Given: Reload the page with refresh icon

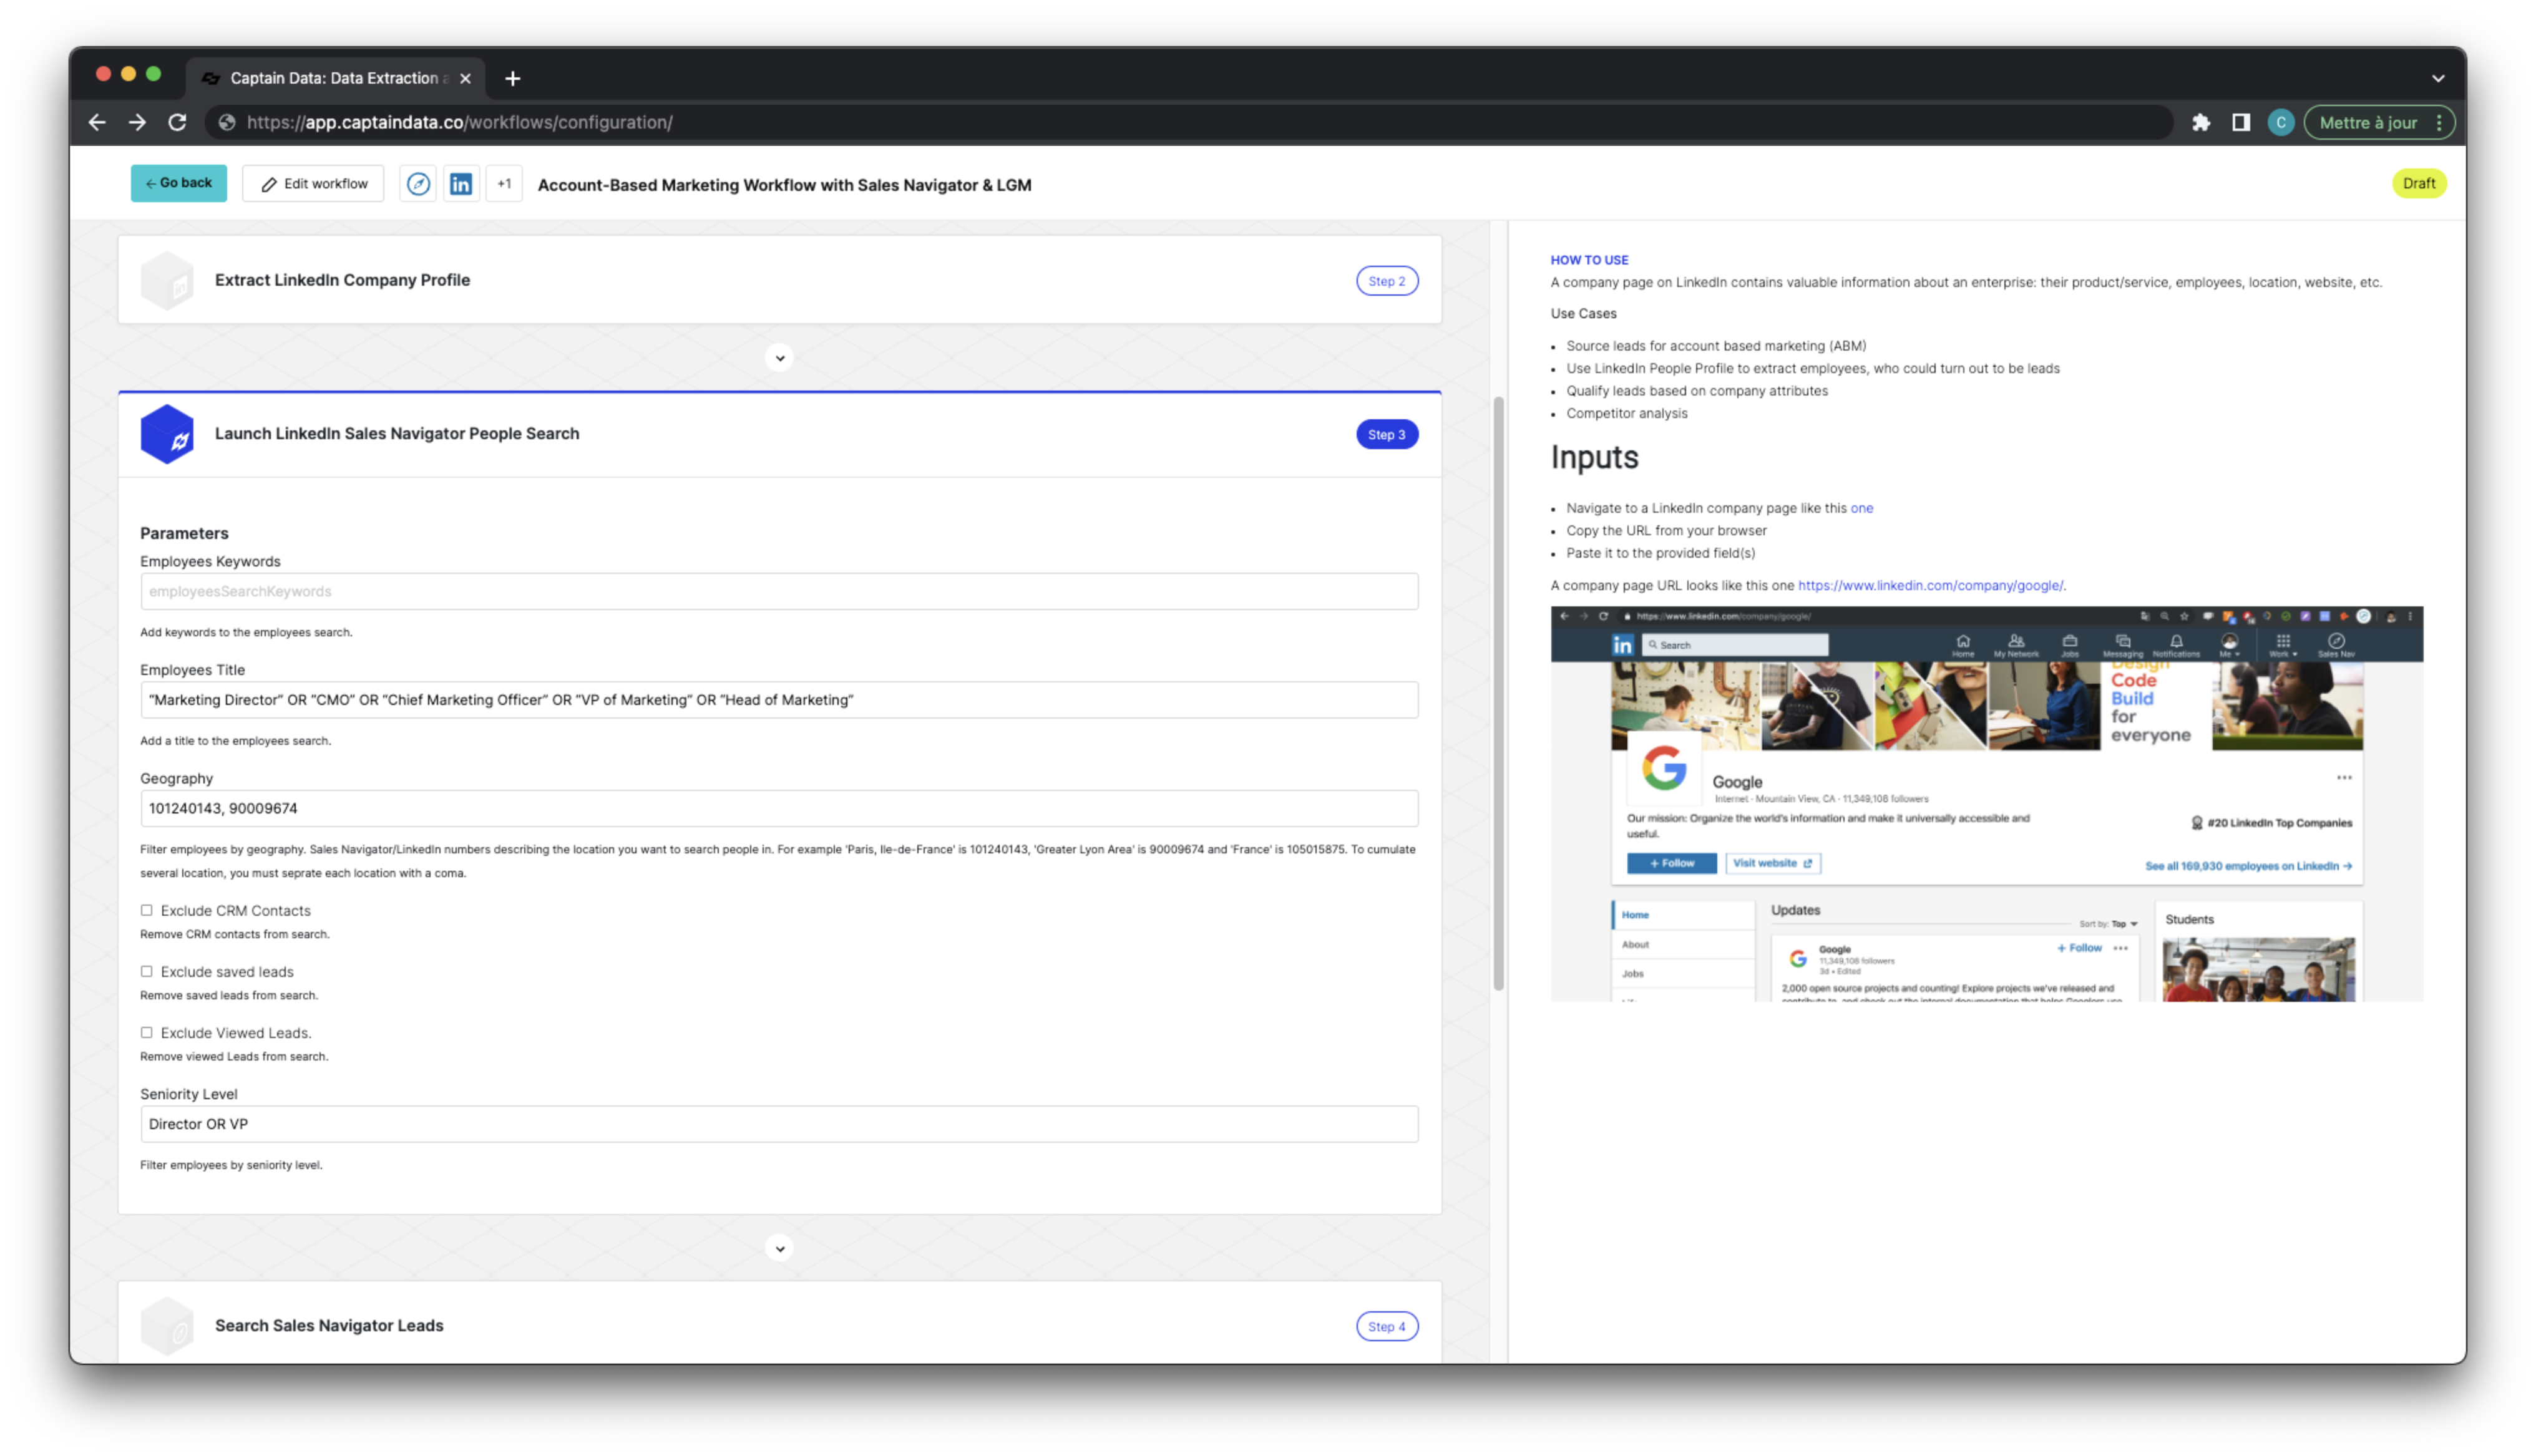Looking at the screenshot, I should tap(177, 122).
